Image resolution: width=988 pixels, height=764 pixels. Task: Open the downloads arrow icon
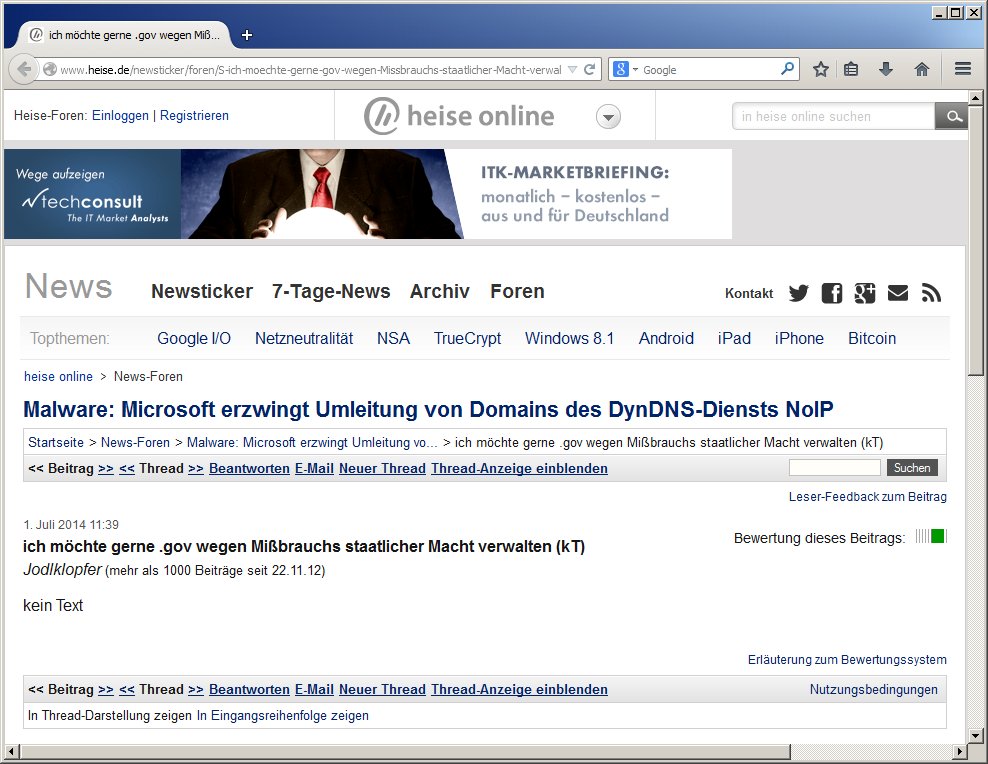point(886,69)
